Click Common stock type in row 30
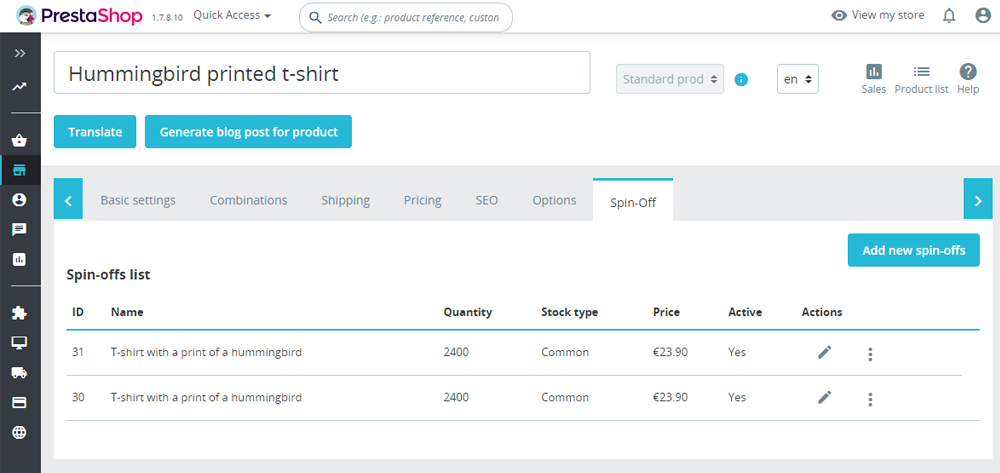Screen dimensions: 1000x473 (565, 397)
